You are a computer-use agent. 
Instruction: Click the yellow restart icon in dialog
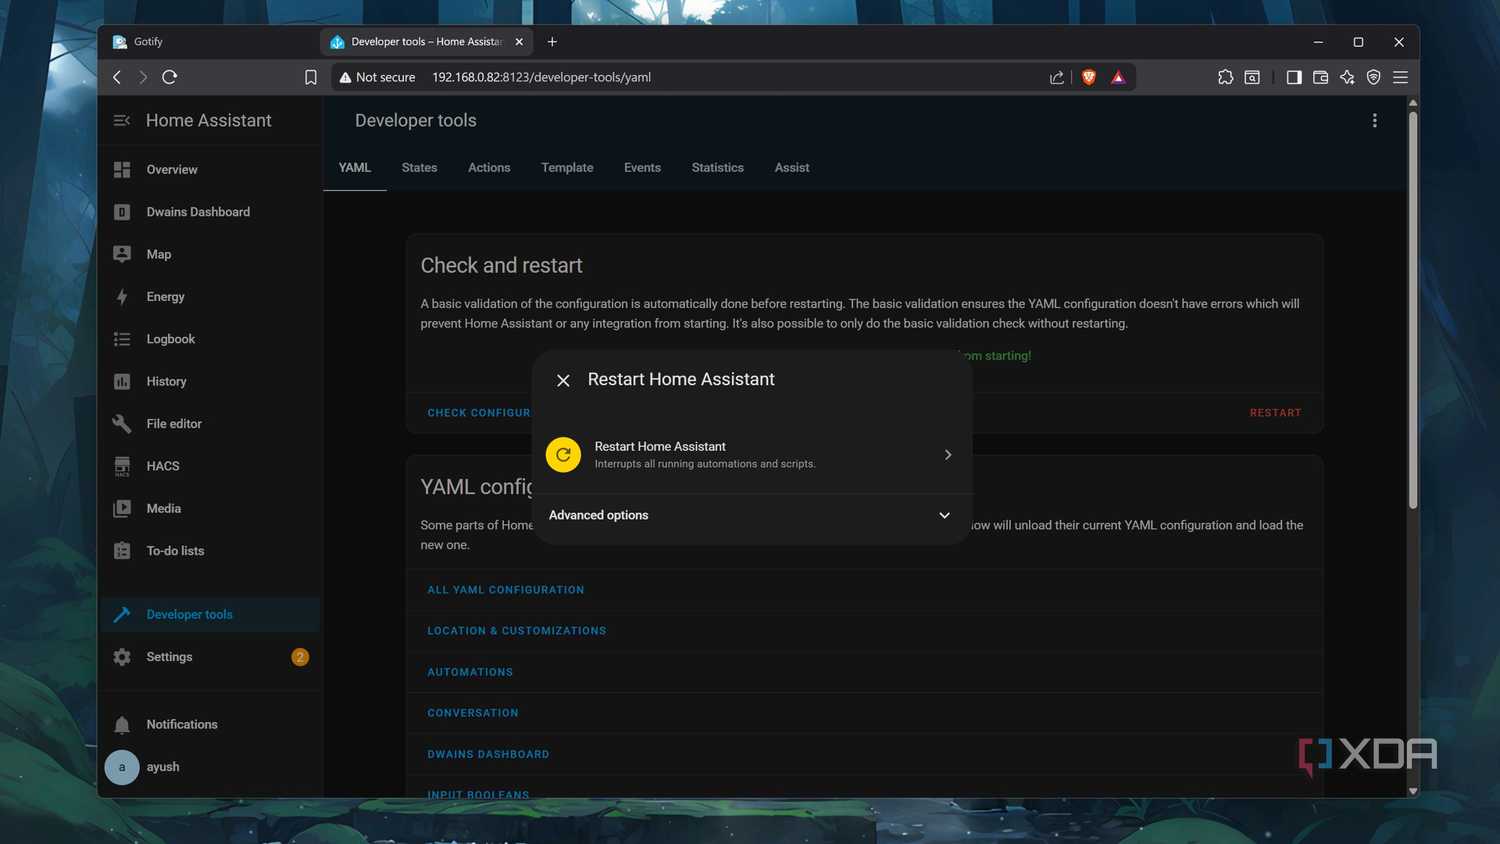[x=563, y=454]
